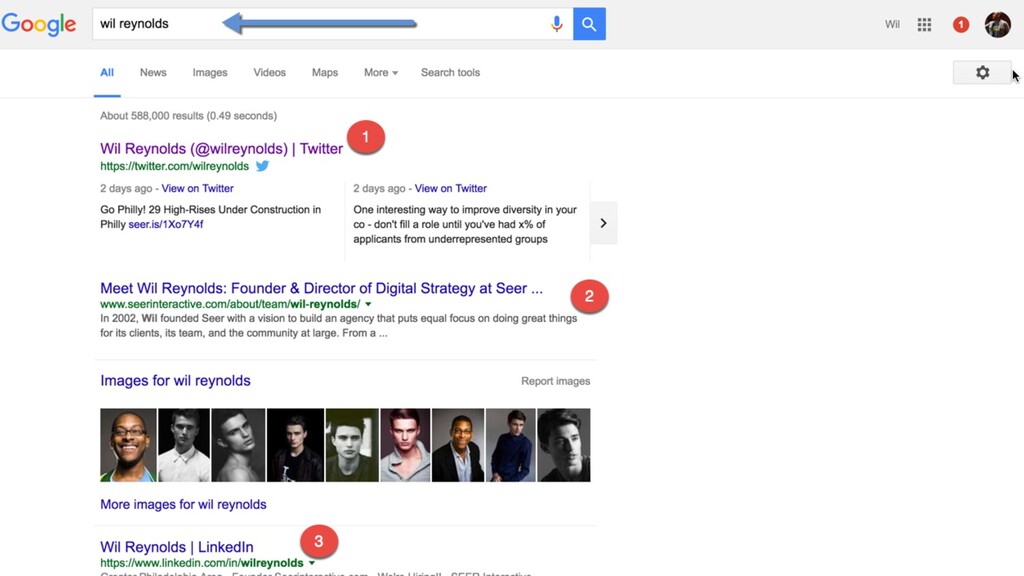Open 'Images for wil reynolds' heading

pos(175,380)
